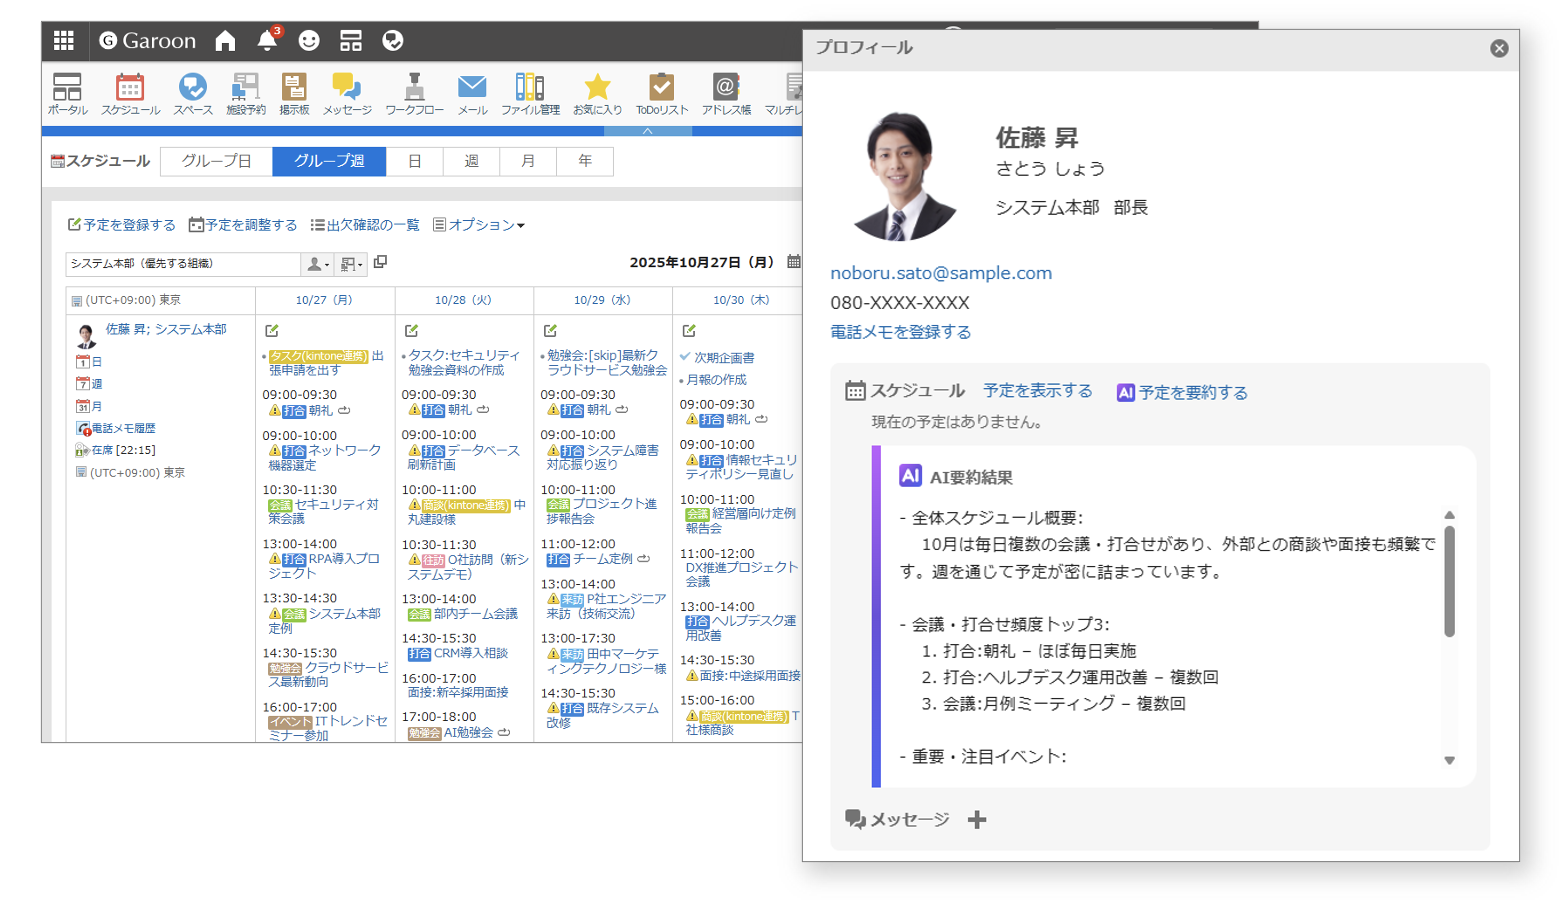Click 電話メモを登録する link

(901, 332)
